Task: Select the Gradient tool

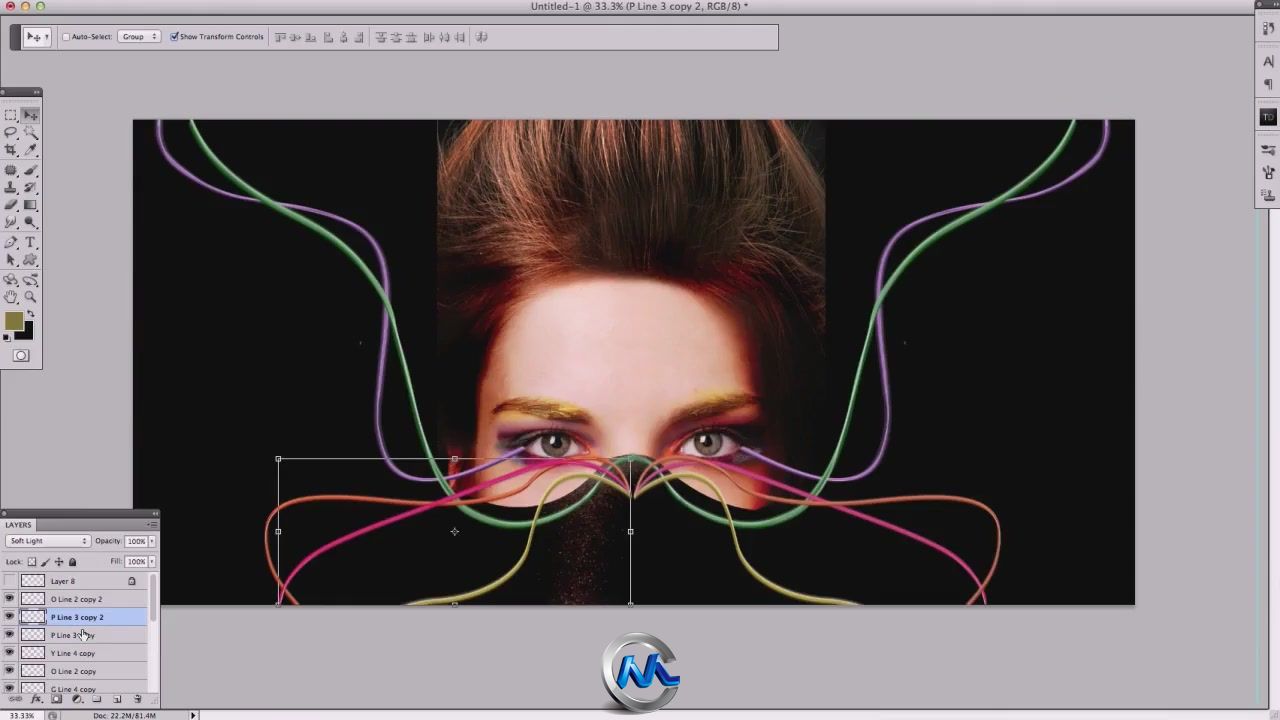Action: tap(30, 205)
